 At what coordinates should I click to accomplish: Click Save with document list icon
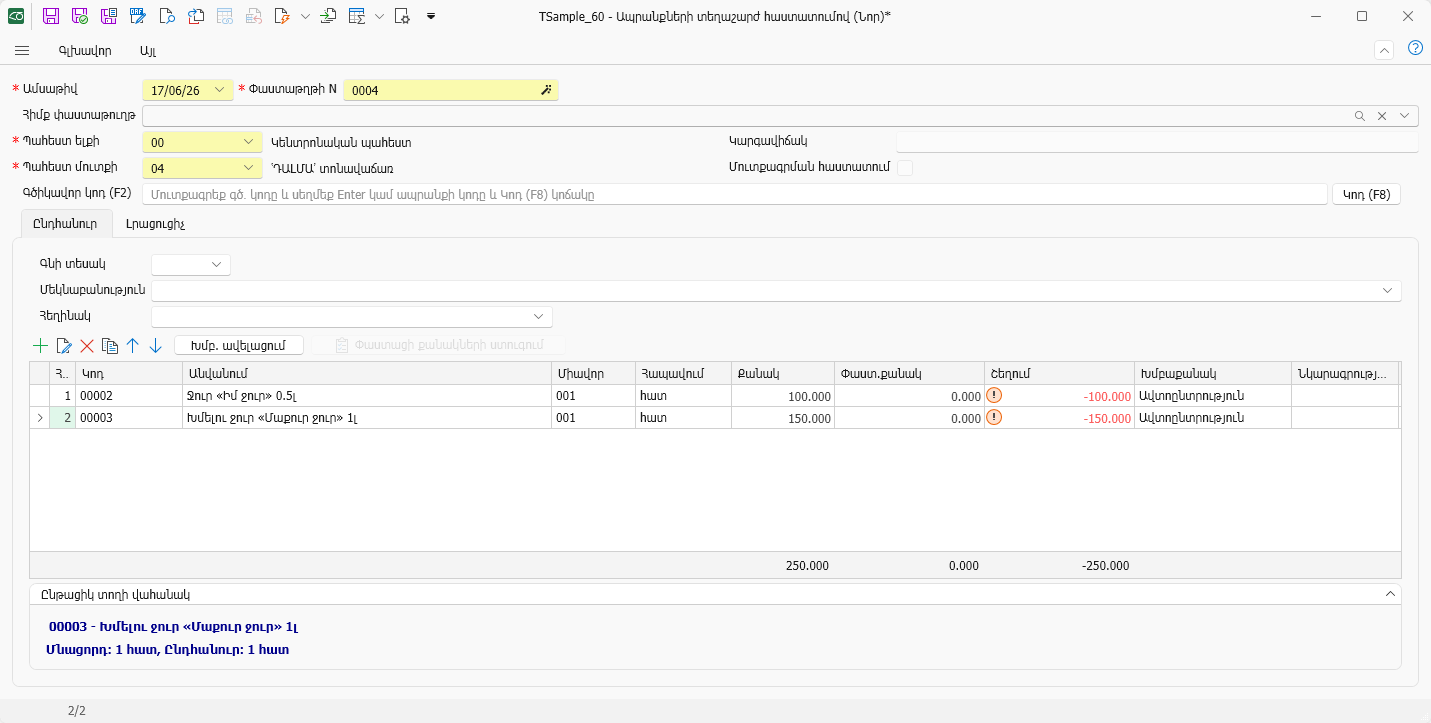point(109,16)
